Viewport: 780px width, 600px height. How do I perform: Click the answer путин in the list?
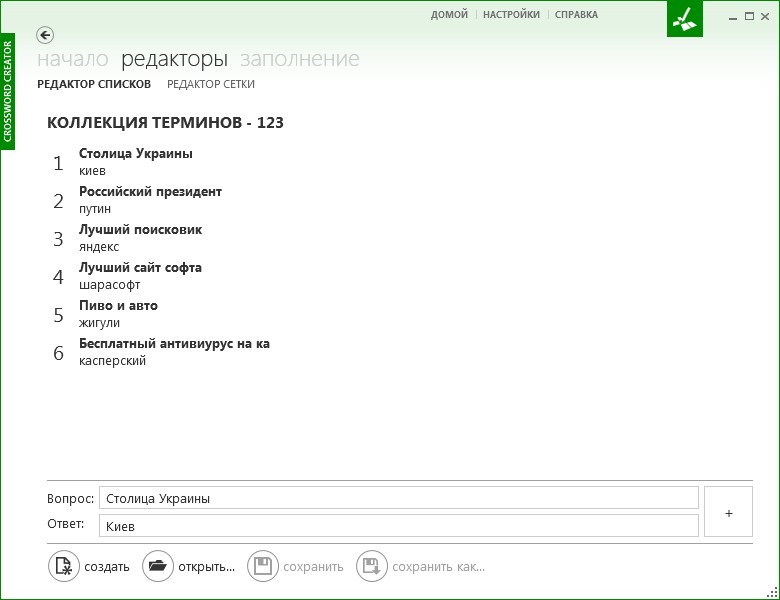point(95,209)
